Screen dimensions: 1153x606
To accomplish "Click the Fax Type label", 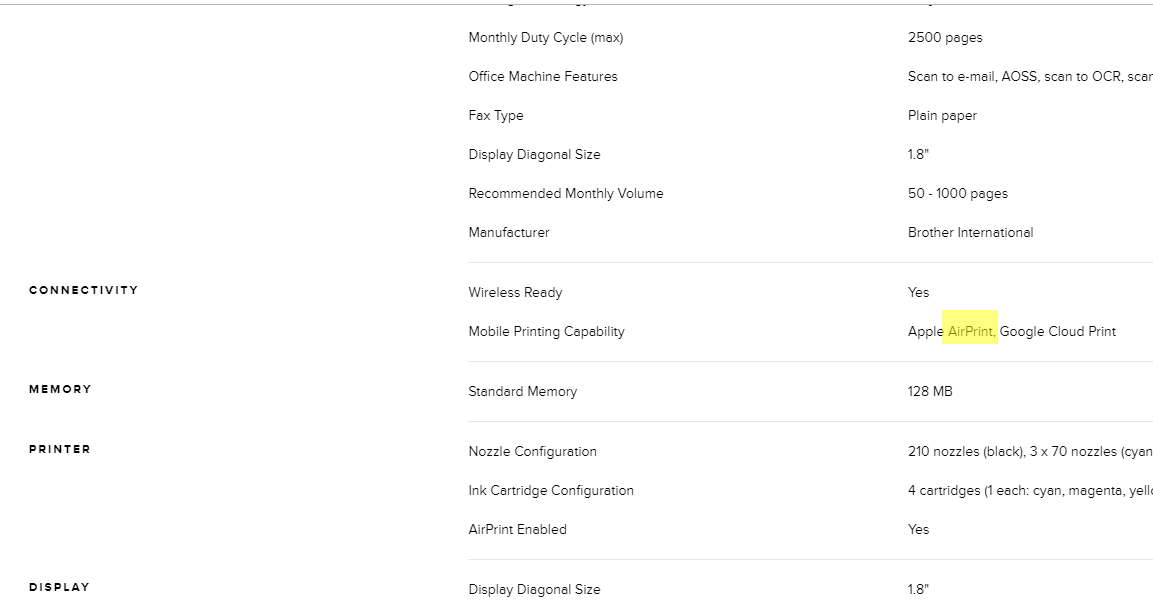I will 496,115.
